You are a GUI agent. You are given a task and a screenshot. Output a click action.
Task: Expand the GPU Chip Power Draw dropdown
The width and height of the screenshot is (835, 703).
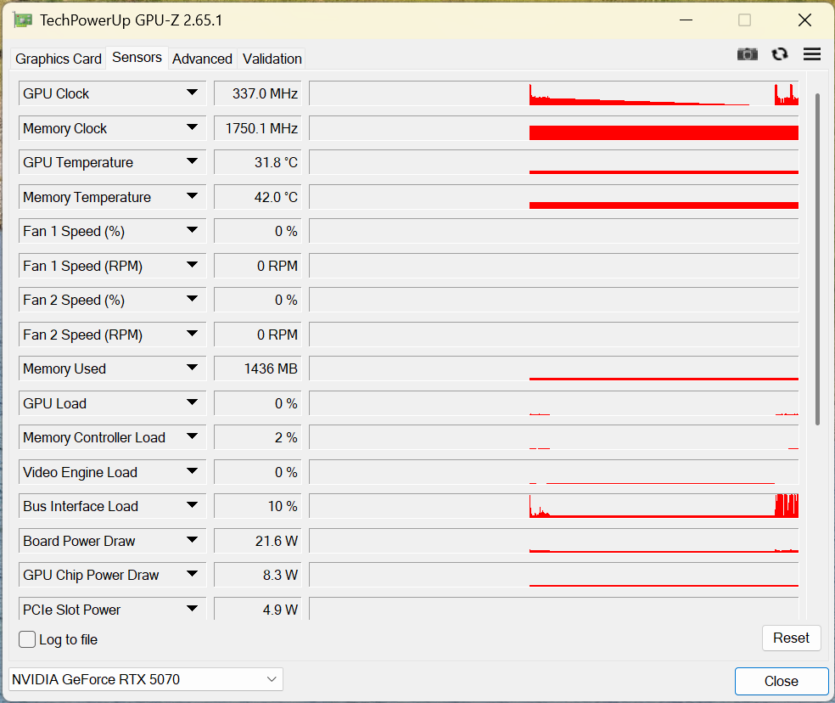click(192, 574)
